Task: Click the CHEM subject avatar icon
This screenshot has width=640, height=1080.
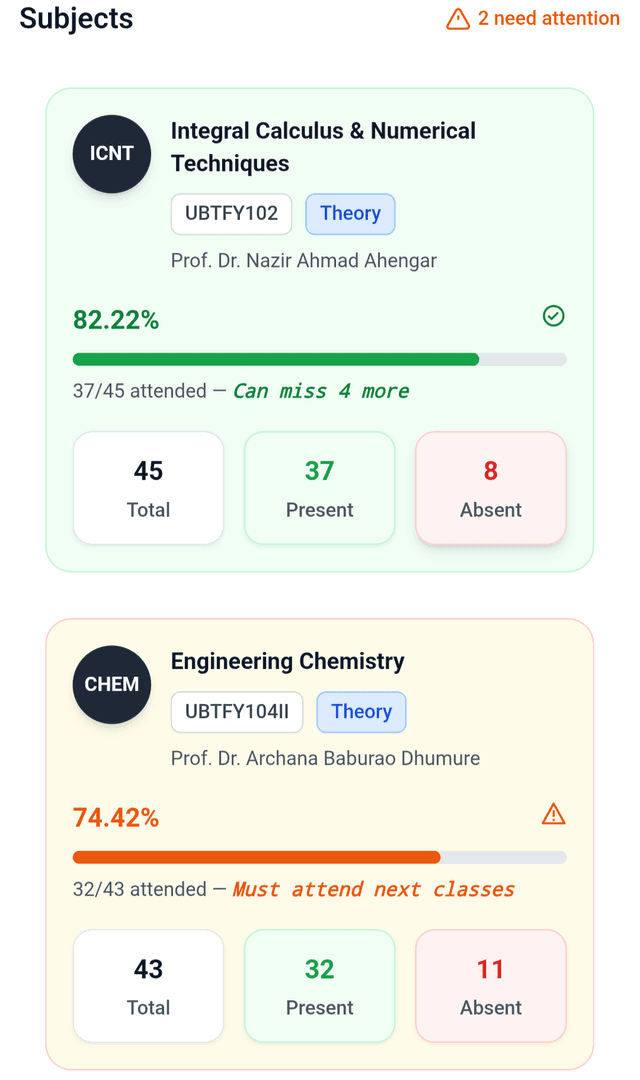Action: pyautogui.click(x=111, y=684)
